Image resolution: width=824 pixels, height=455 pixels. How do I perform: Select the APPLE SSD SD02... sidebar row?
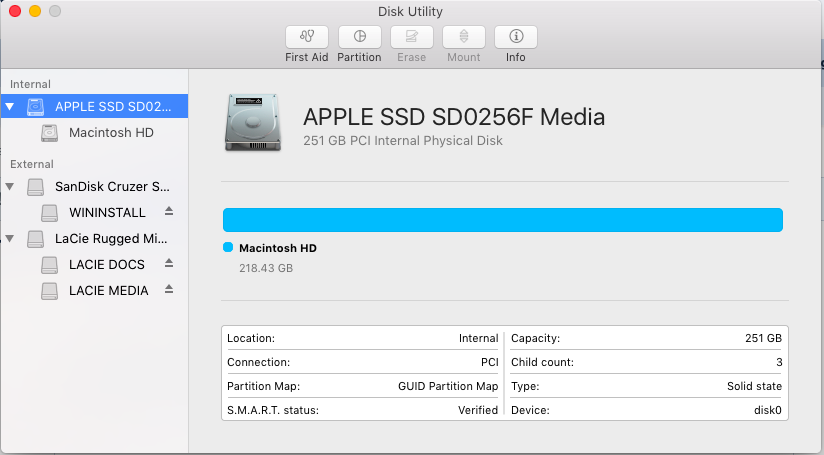click(x=94, y=106)
